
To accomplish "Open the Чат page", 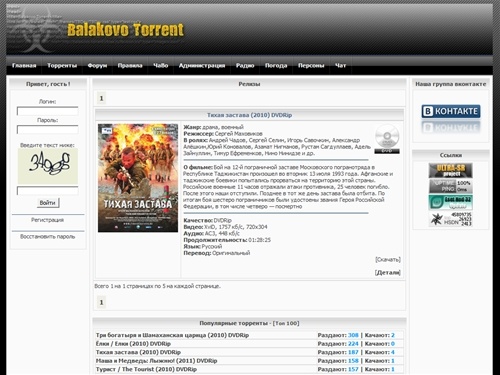I will tap(340, 66).
